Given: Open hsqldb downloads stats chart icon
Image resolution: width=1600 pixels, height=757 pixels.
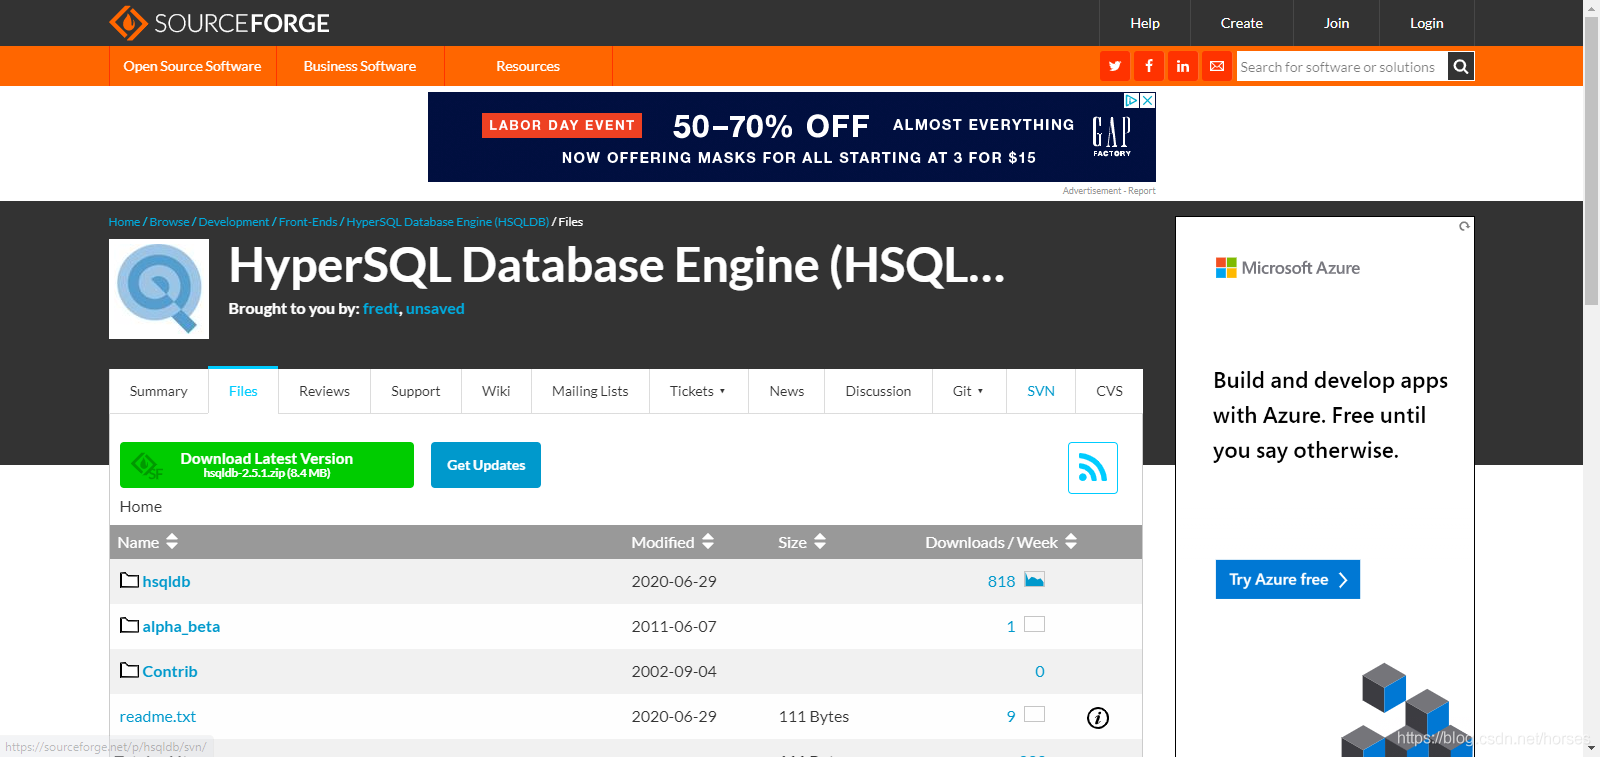Looking at the screenshot, I should click(x=1034, y=580).
